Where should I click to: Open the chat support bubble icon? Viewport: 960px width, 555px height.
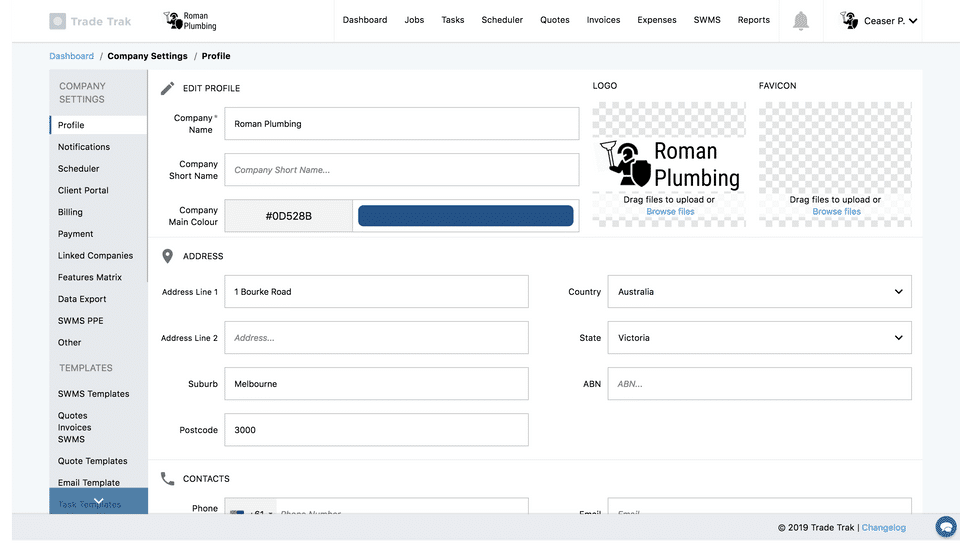click(946, 527)
